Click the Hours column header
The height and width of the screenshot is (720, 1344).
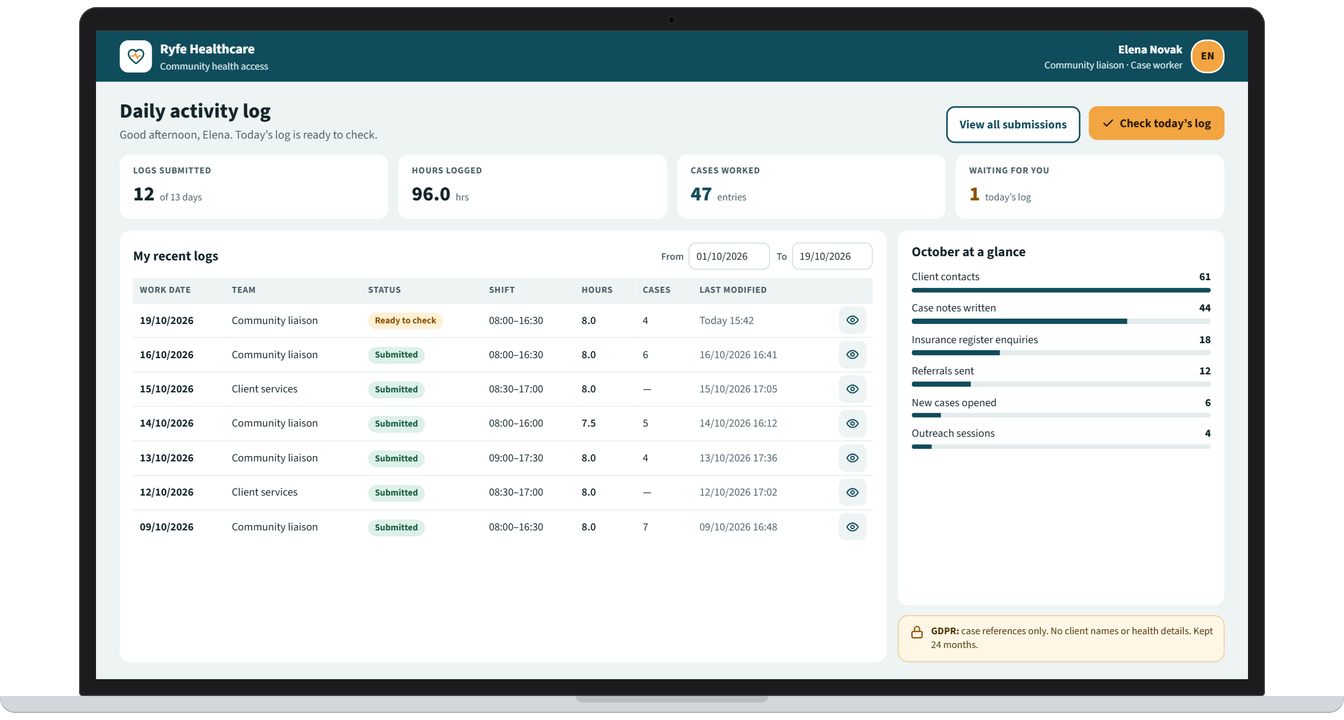coord(597,290)
